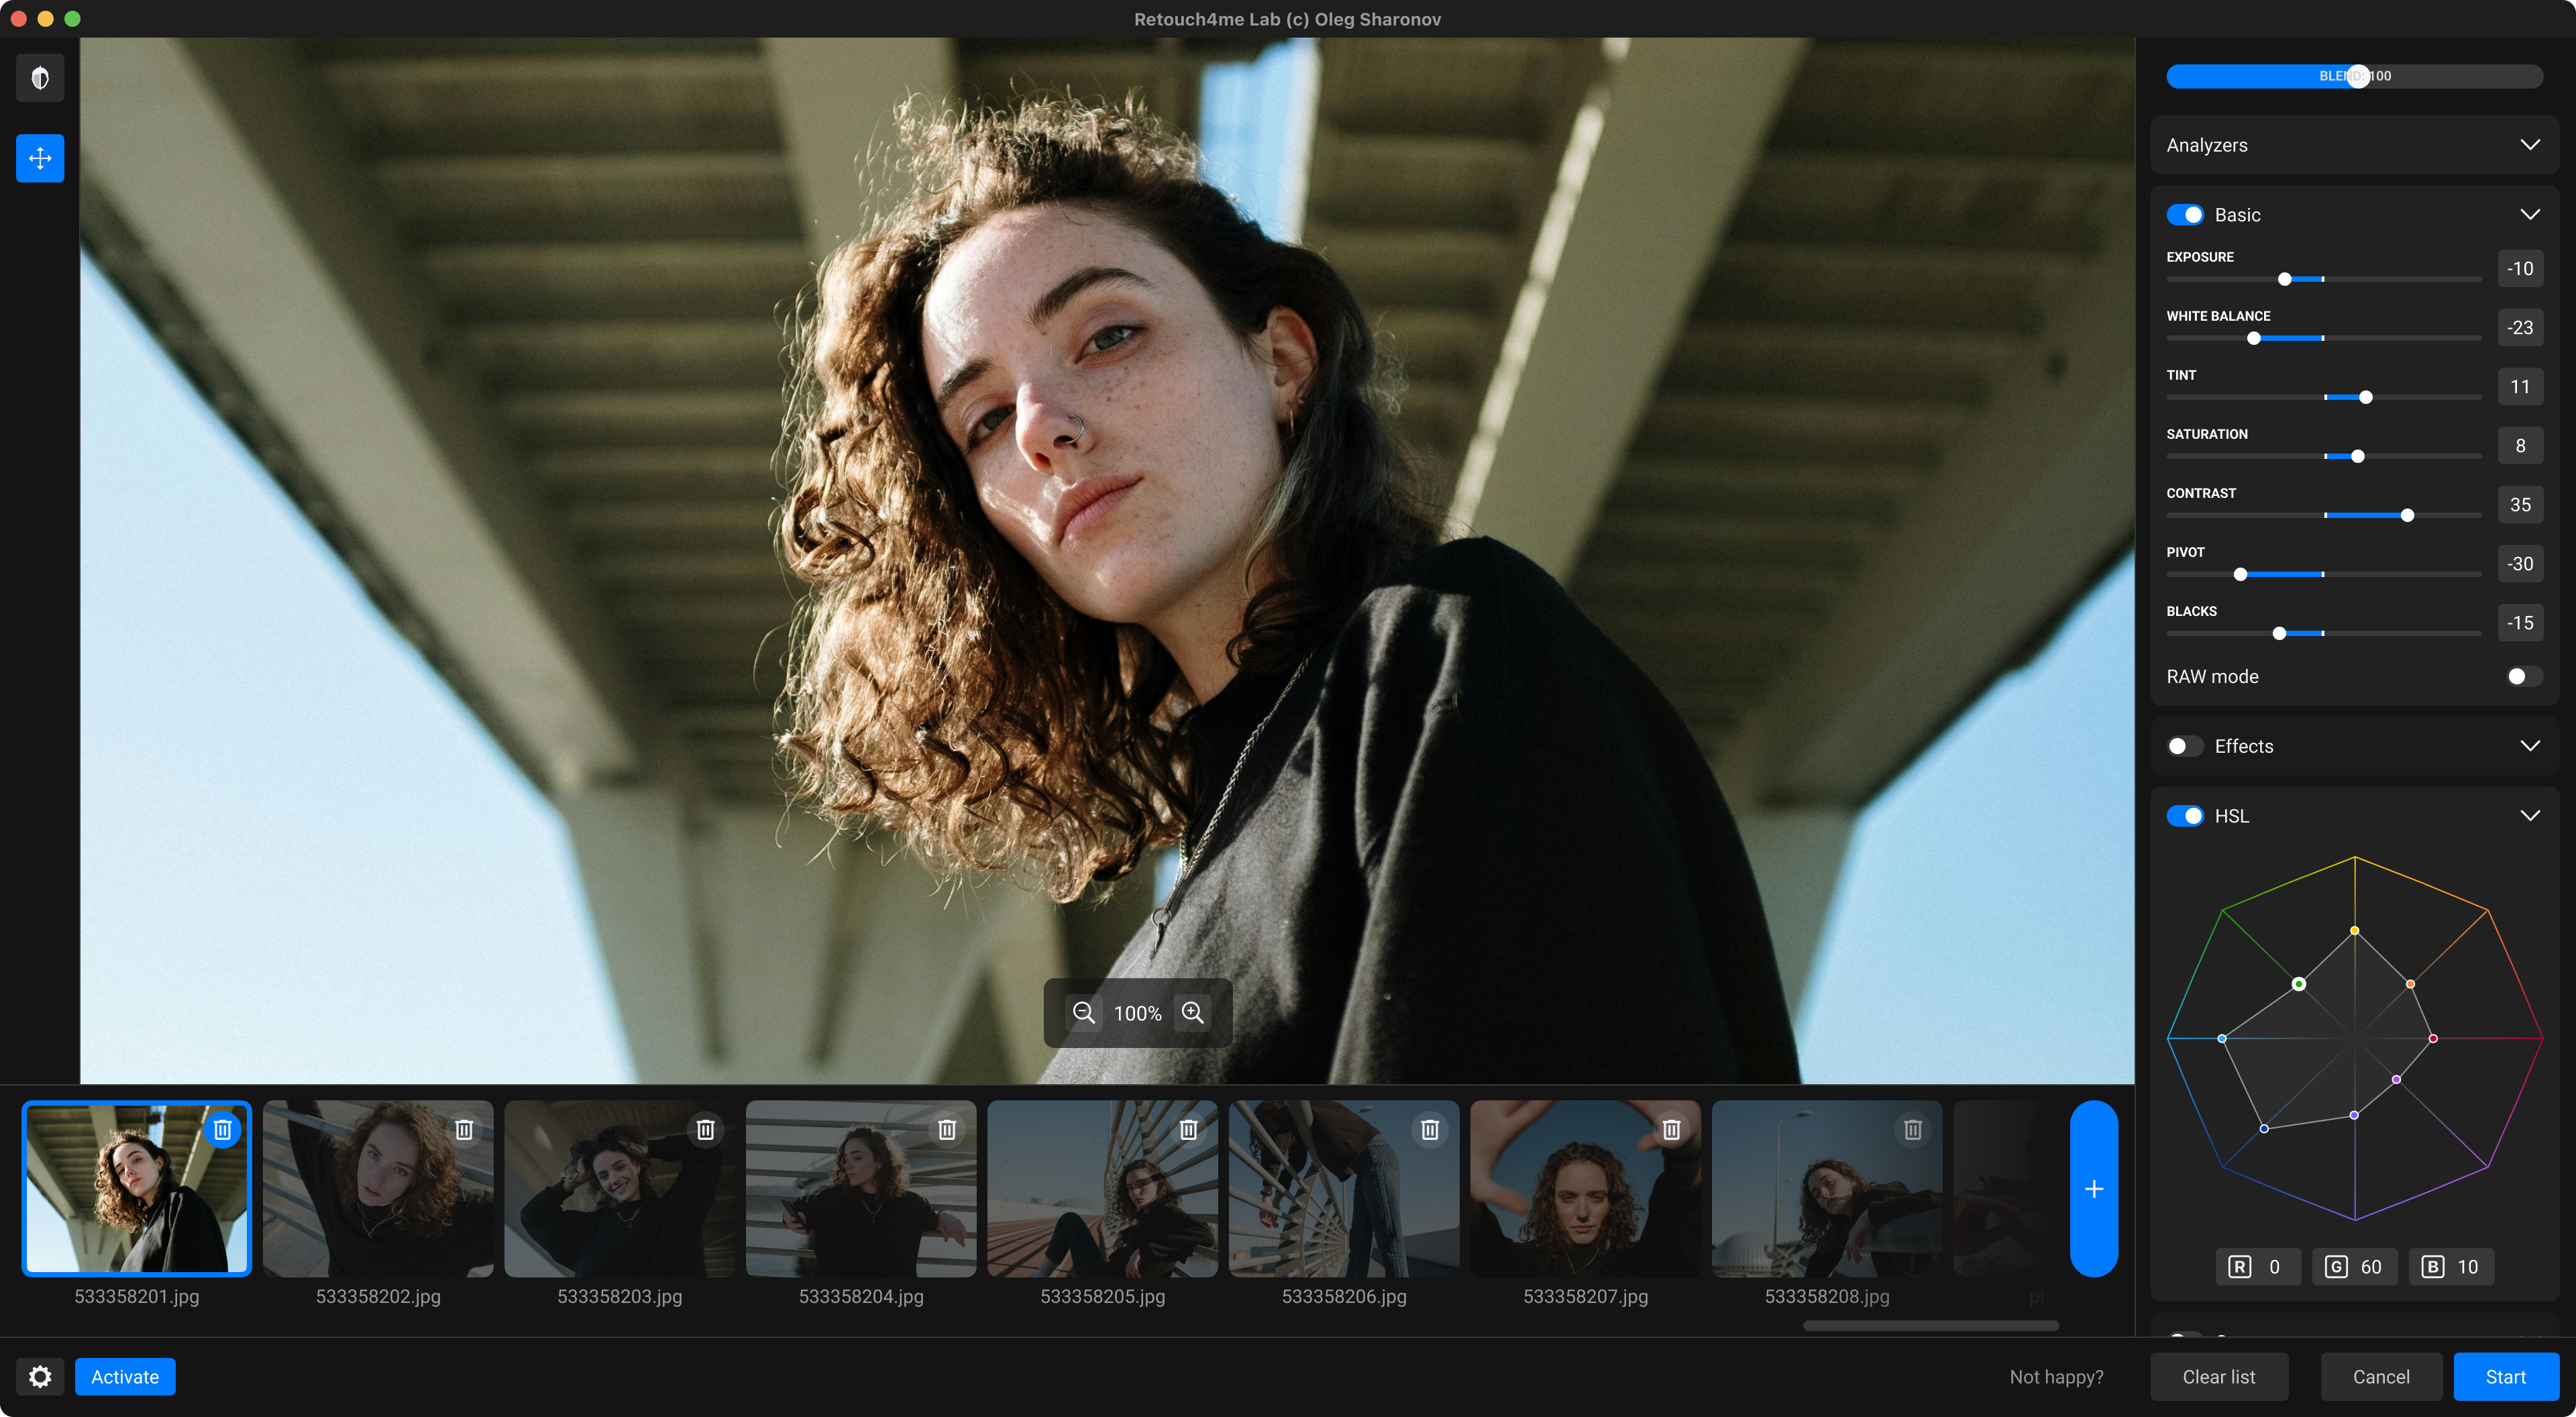Expand the Effects section chevron
The width and height of the screenshot is (2576, 1417).
coord(2531,745)
